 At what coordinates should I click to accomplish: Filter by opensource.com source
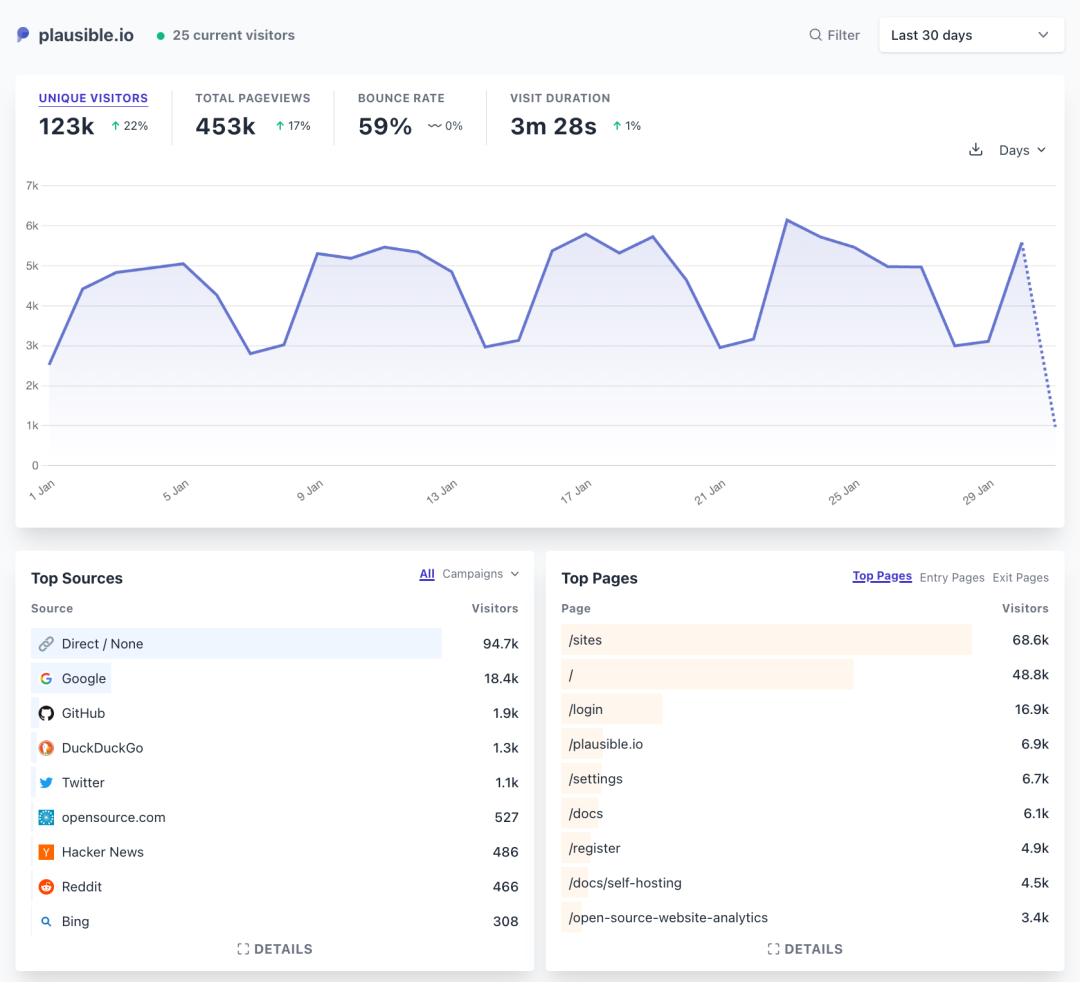(113, 817)
